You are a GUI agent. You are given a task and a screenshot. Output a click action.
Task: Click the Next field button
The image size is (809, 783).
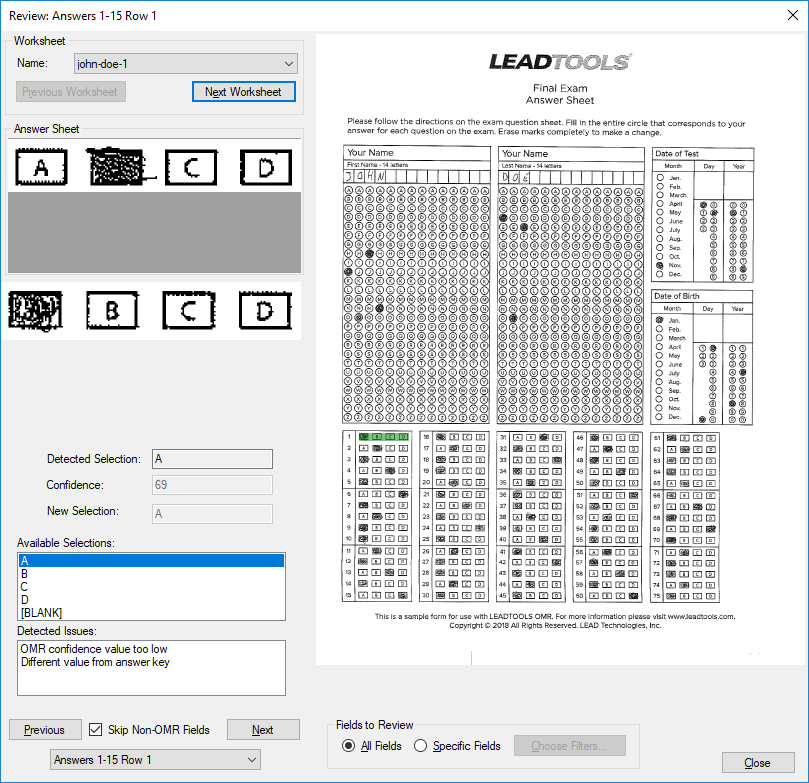tap(263, 730)
